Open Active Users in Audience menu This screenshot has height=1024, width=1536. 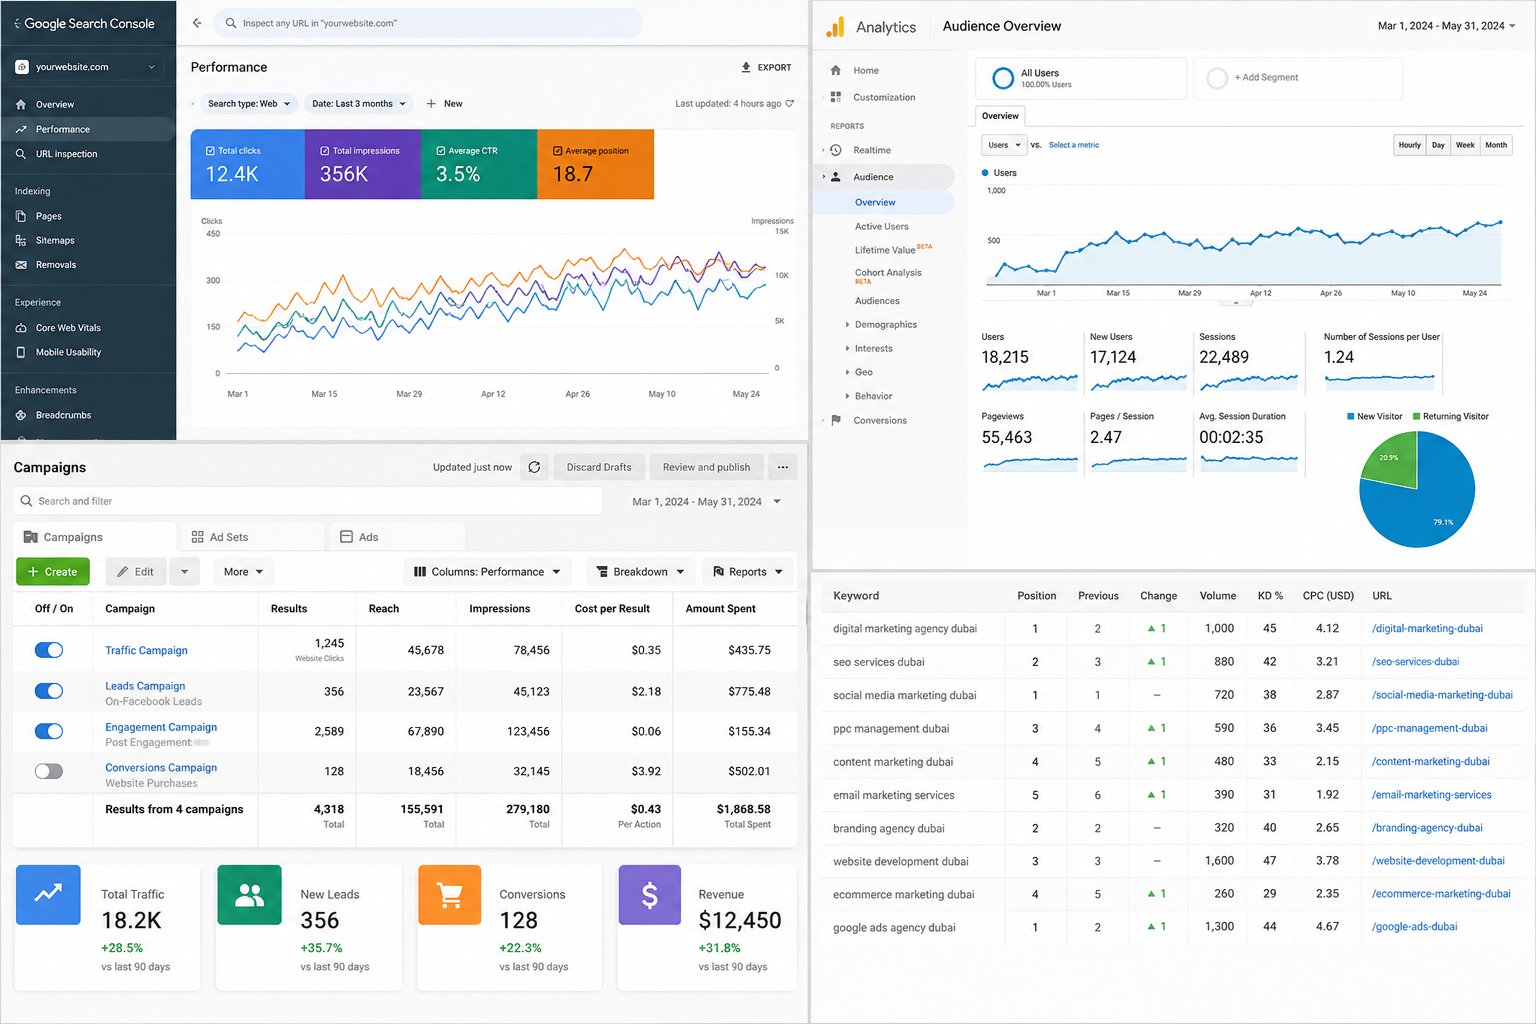(x=882, y=227)
